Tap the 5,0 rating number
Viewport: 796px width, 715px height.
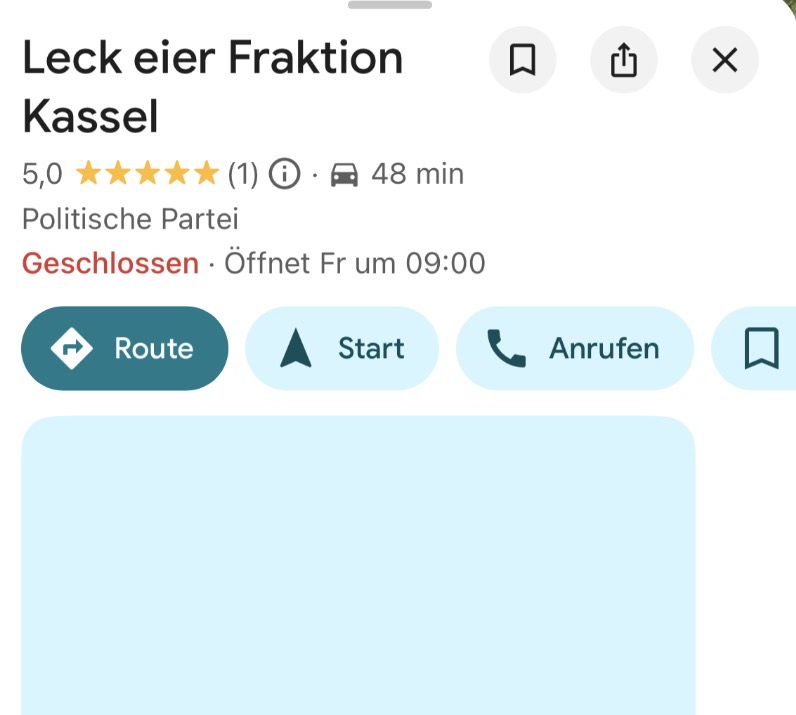tap(42, 175)
